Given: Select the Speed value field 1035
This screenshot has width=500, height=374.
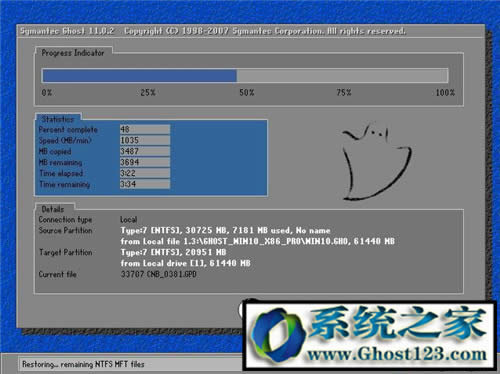Looking at the screenshot, I should (x=145, y=140).
